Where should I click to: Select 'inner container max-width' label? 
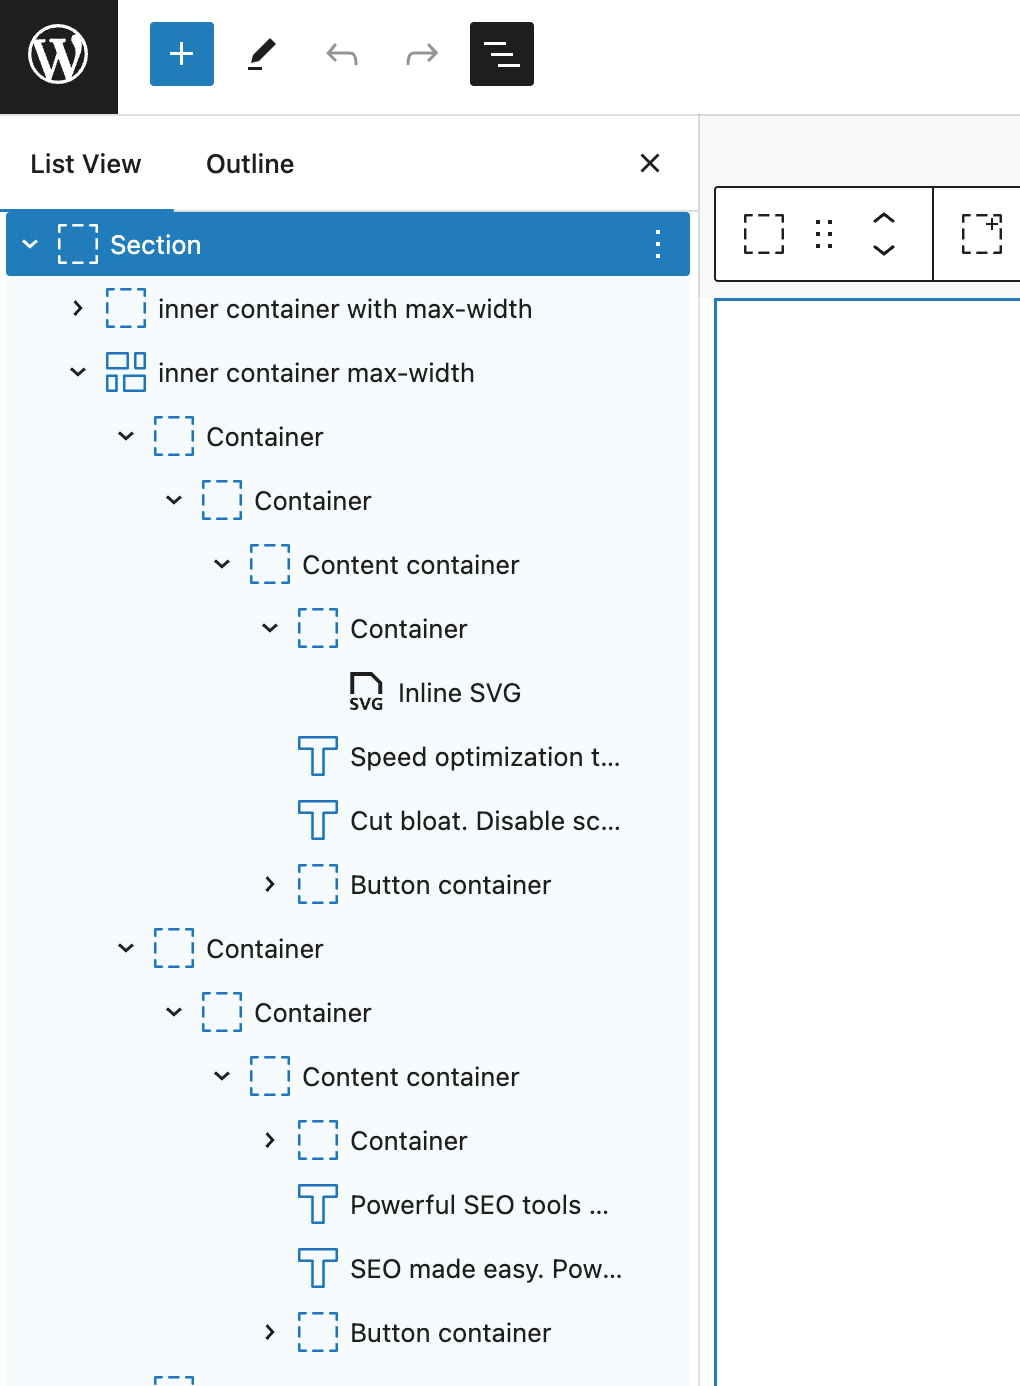tap(316, 373)
